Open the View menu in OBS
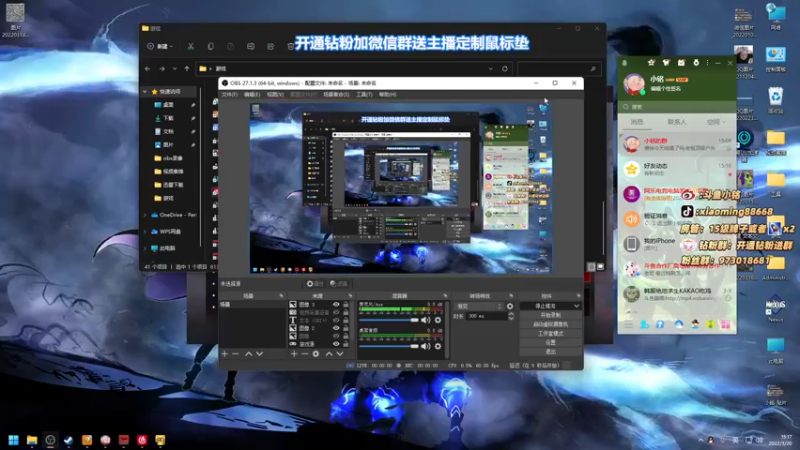This screenshot has width=800, height=450. coord(275,94)
